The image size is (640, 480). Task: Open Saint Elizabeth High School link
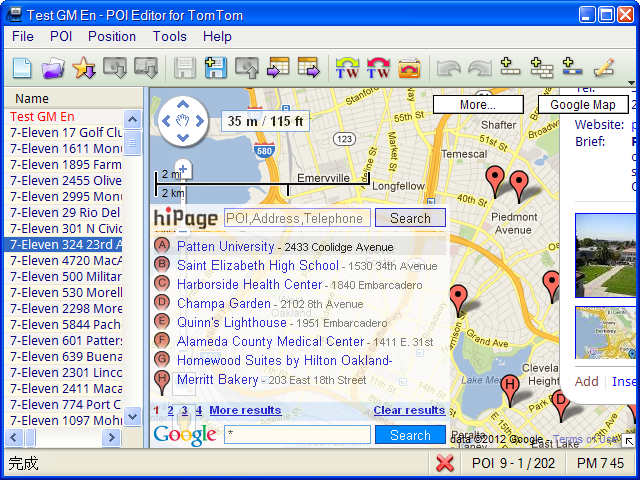[x=258, y=265]
